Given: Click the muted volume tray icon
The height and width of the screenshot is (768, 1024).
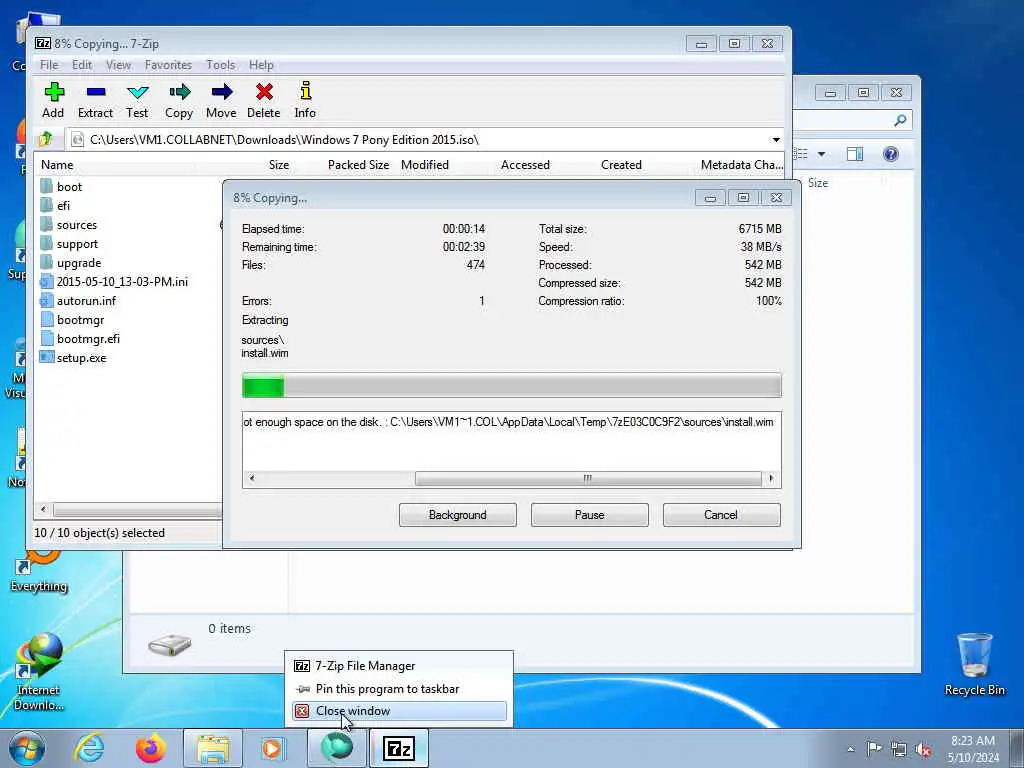Looking at the screenshot, I should (x=923, y=750).
